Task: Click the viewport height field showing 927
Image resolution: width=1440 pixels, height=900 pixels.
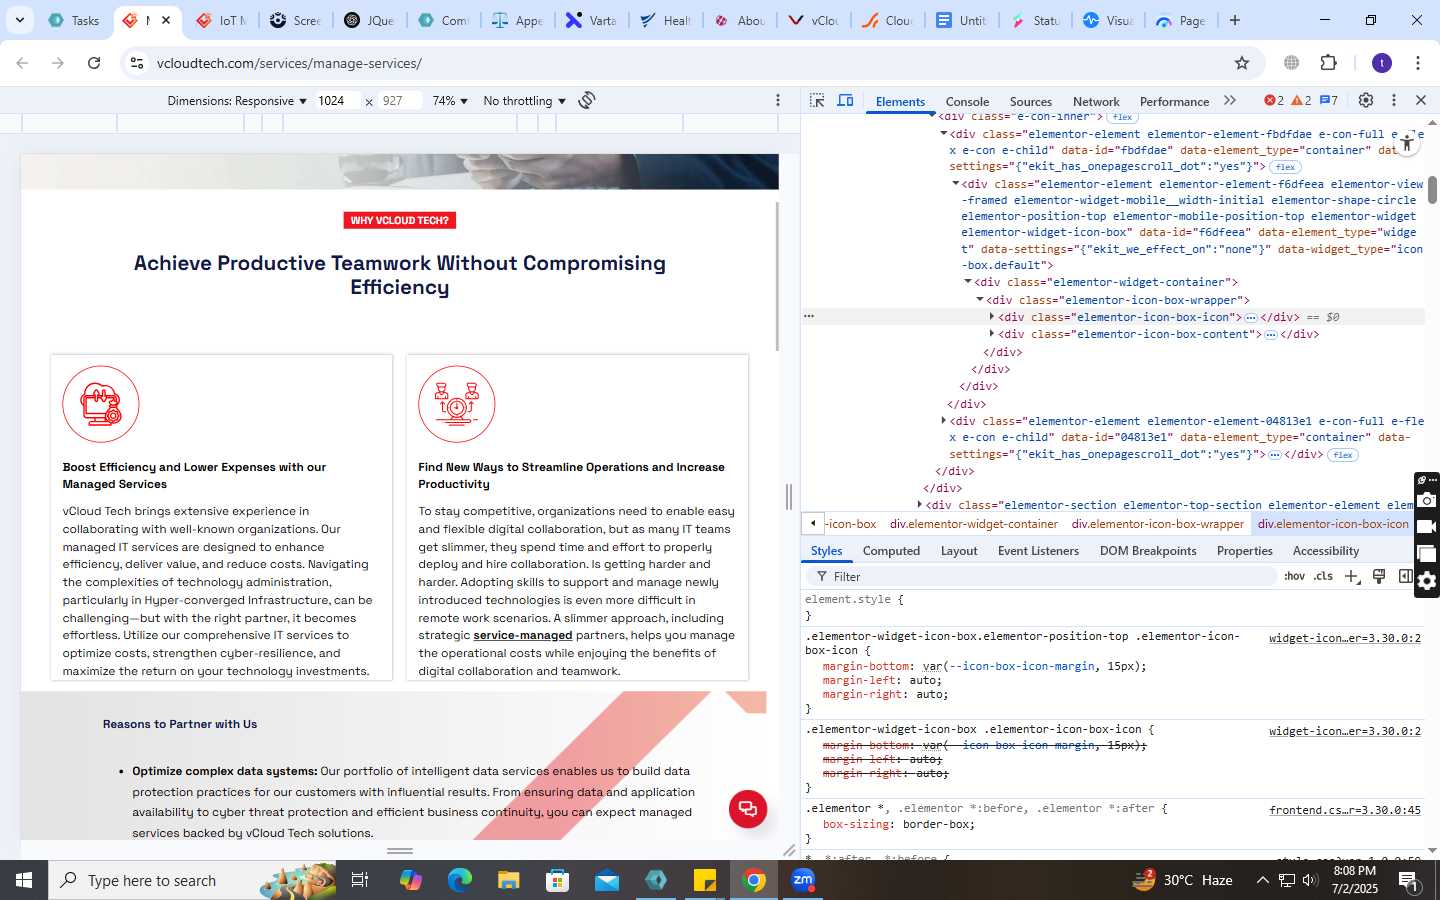Action: click(x=399, y=101)
